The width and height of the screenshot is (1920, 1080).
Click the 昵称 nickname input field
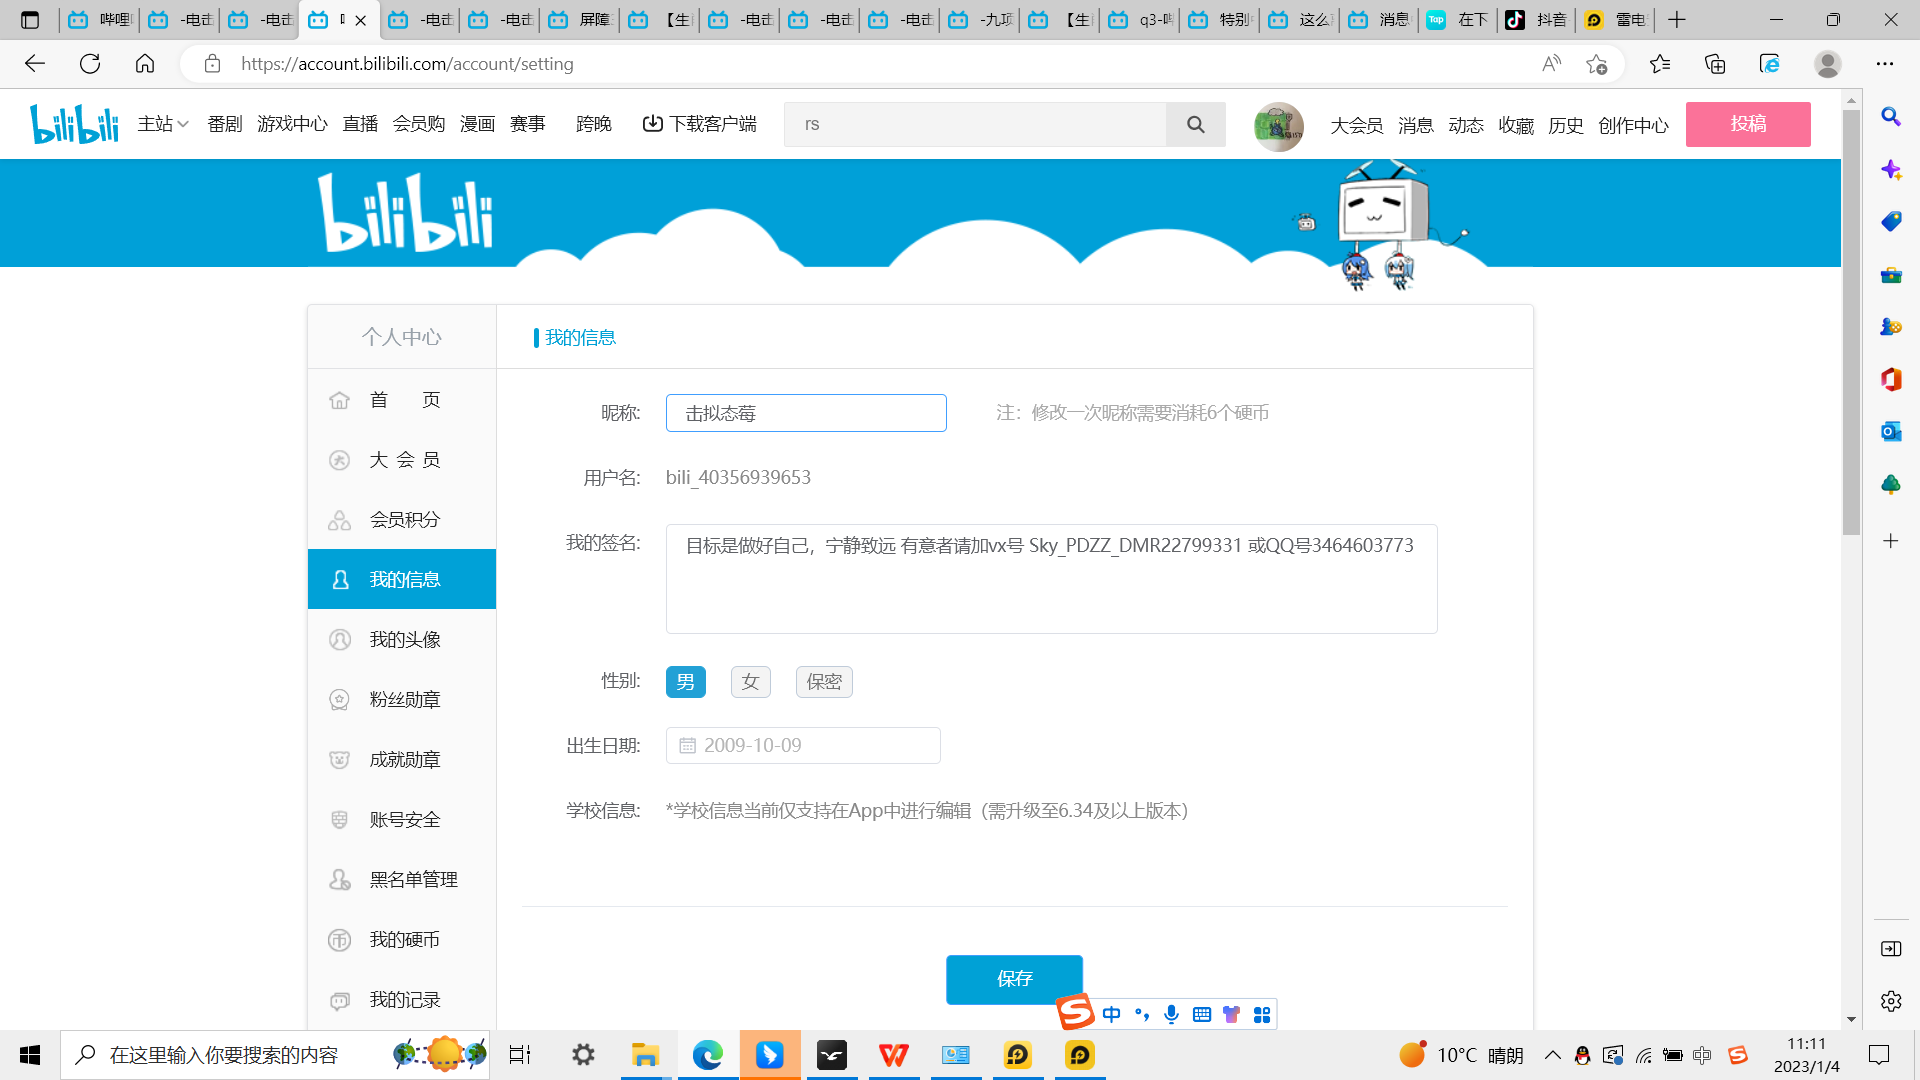[806, 413]
